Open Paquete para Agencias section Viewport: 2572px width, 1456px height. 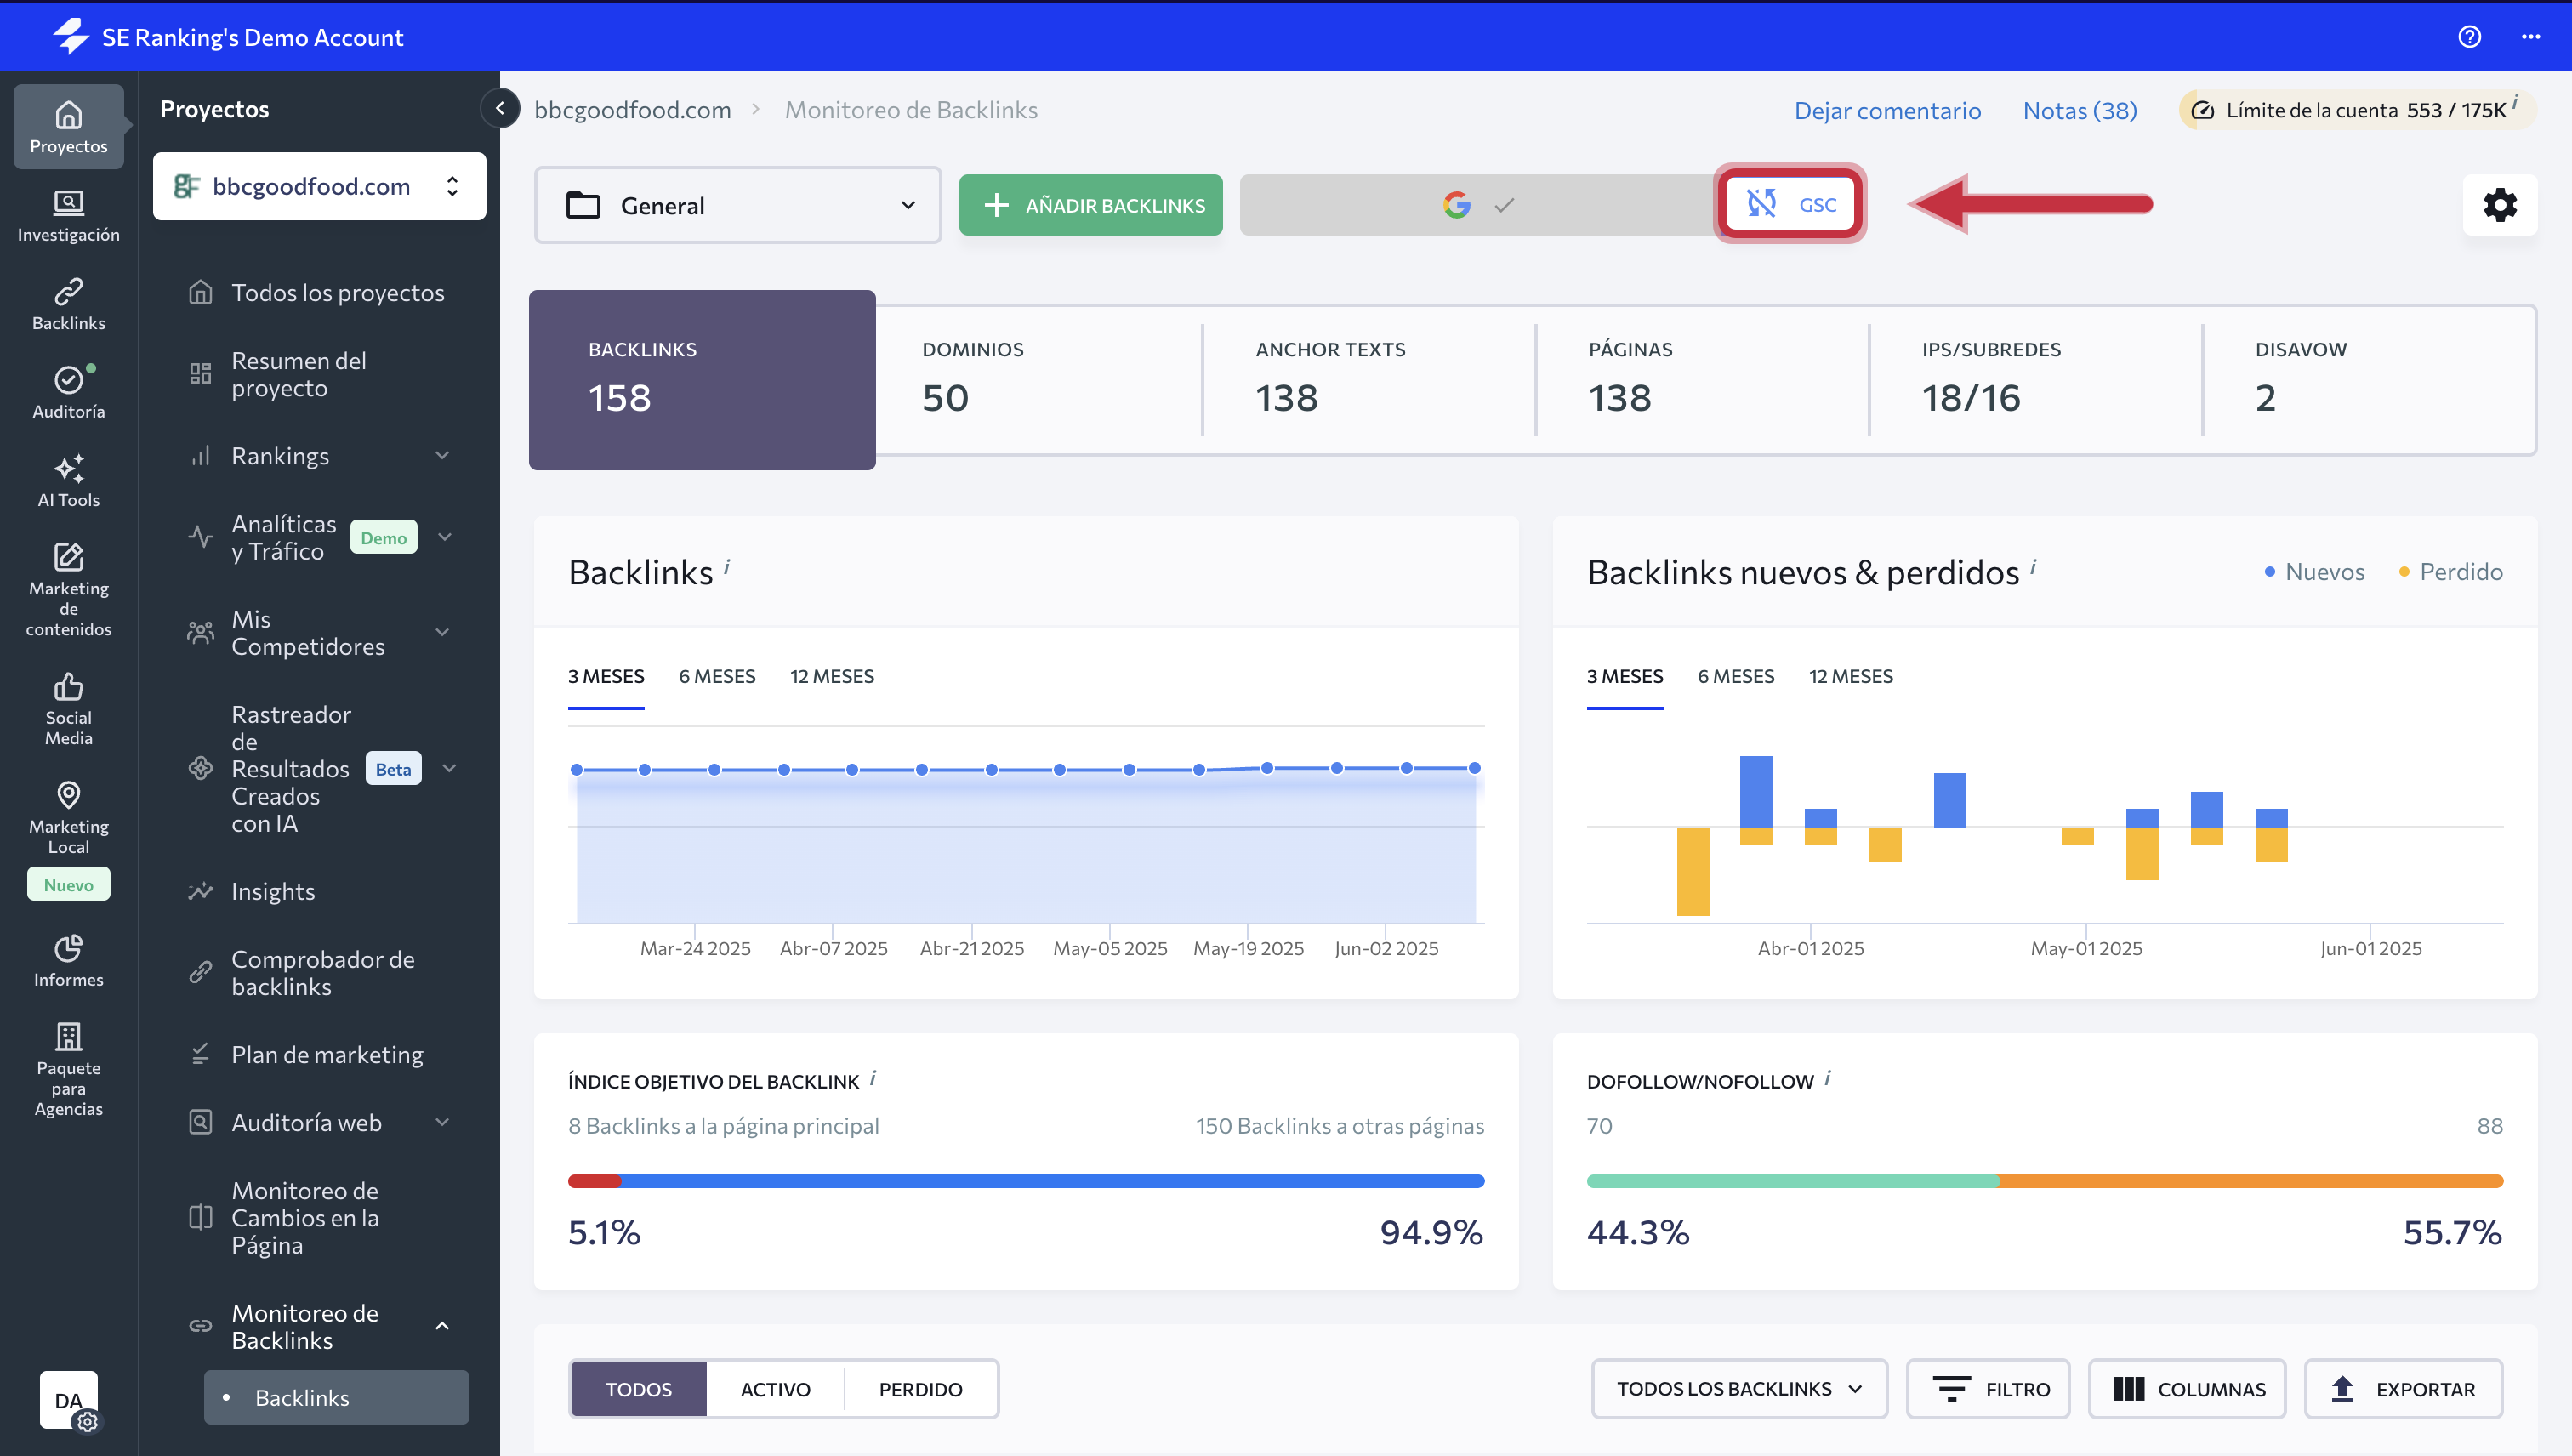coord(68,1069)
